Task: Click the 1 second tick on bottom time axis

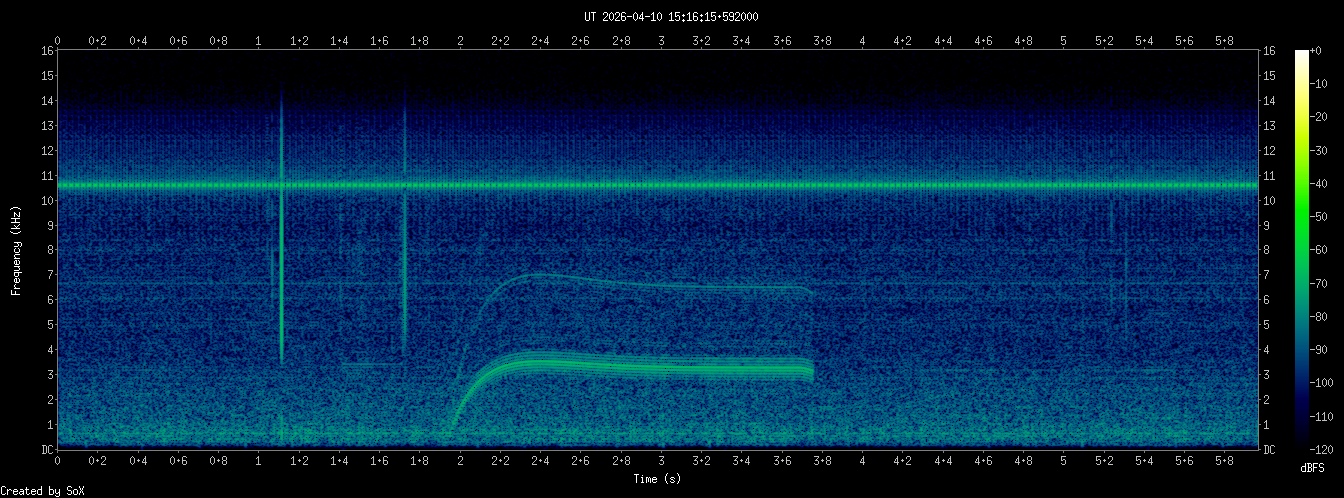Action: [x=259, y=461]
